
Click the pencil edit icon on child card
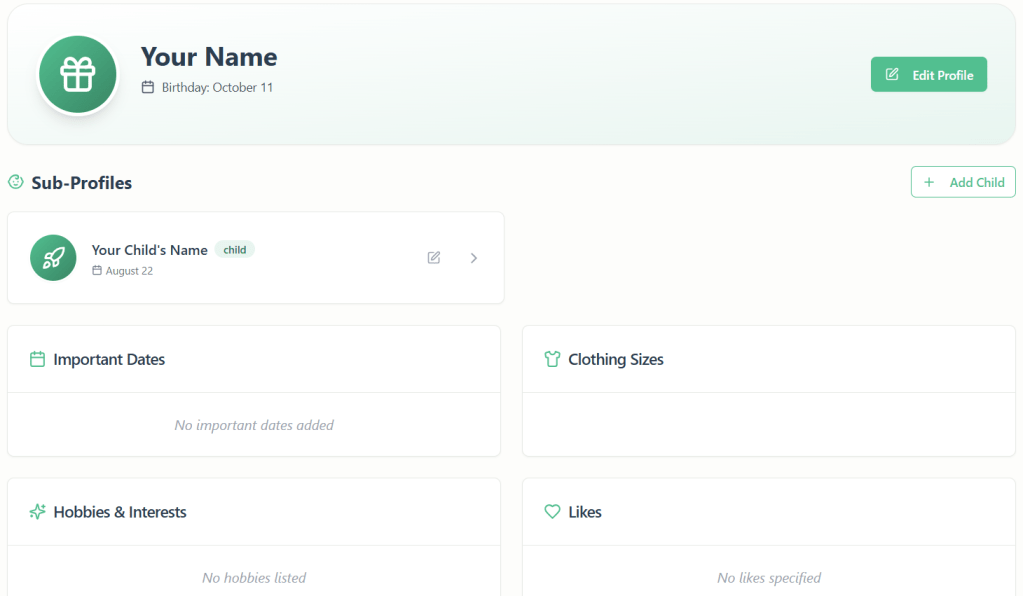coord(434,258)
